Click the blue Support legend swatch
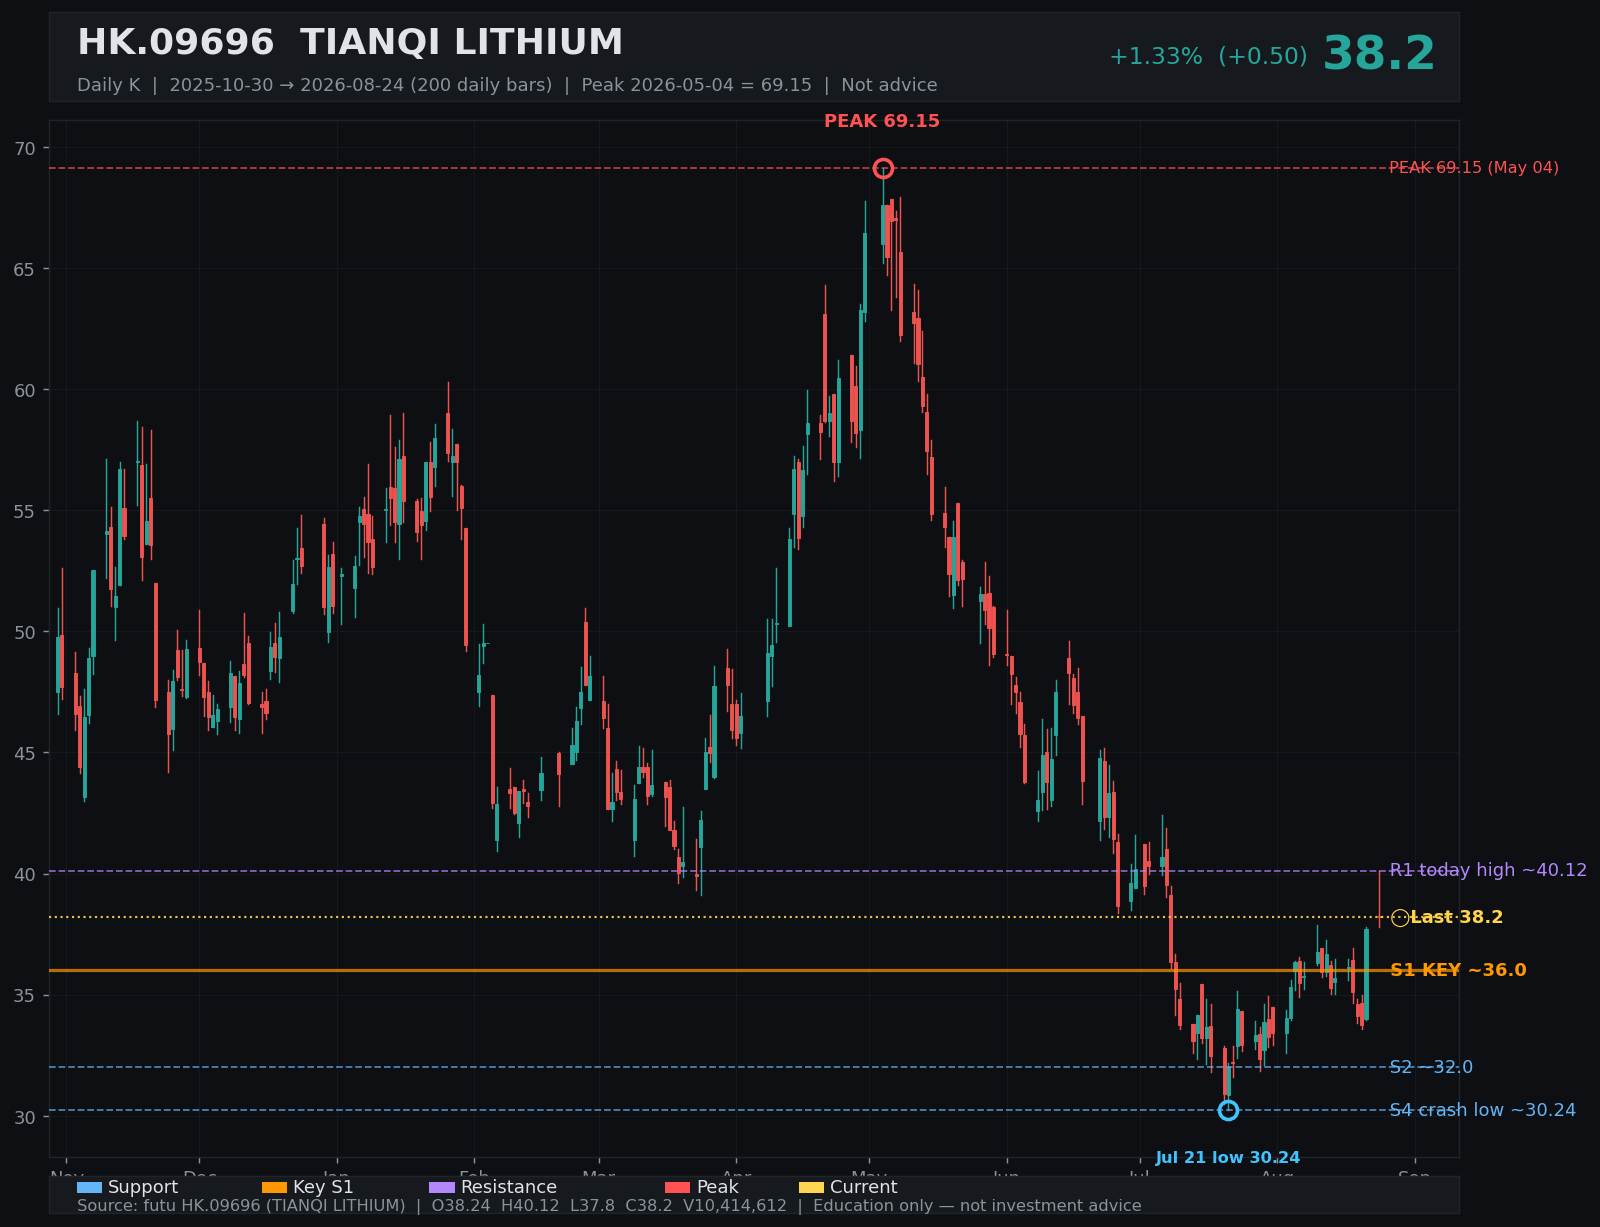The height and width of the screenshot is (1227, 1600). click(x=89, y=1187)
